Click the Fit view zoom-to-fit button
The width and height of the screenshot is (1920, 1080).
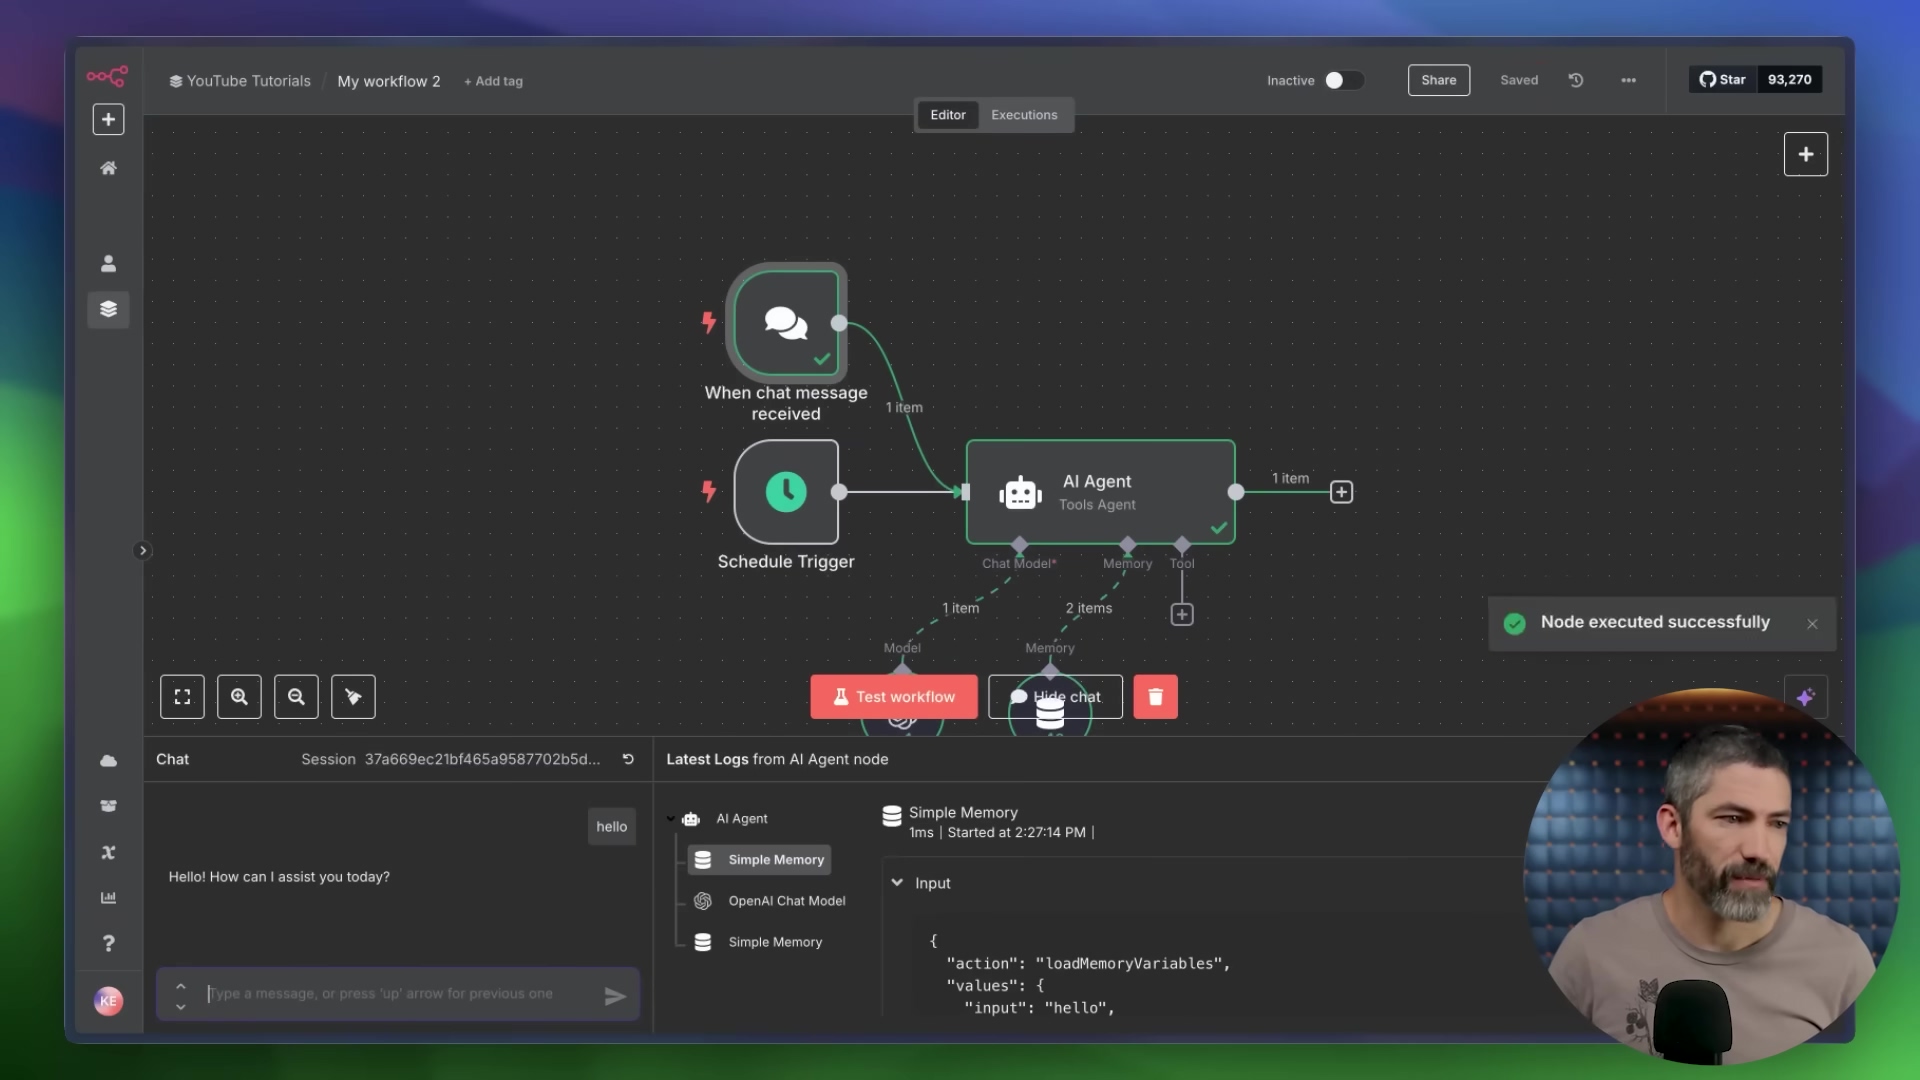click(182, 697)
